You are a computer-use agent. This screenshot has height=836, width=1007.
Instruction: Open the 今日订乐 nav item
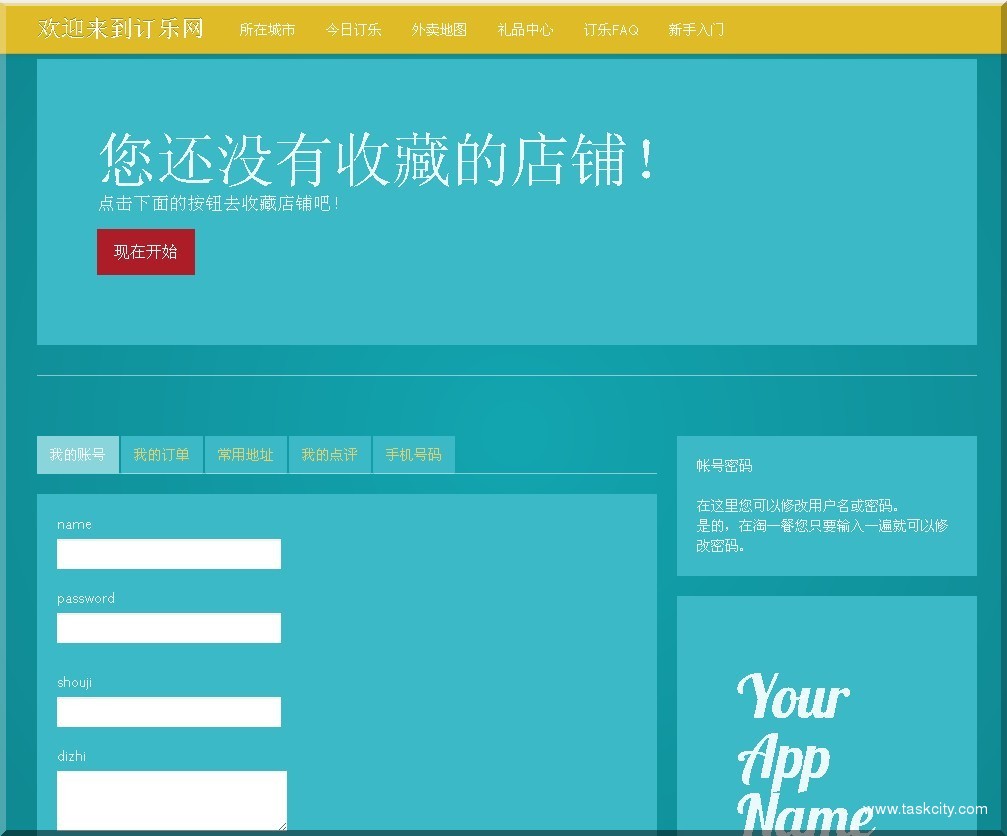tap(353, 30)
